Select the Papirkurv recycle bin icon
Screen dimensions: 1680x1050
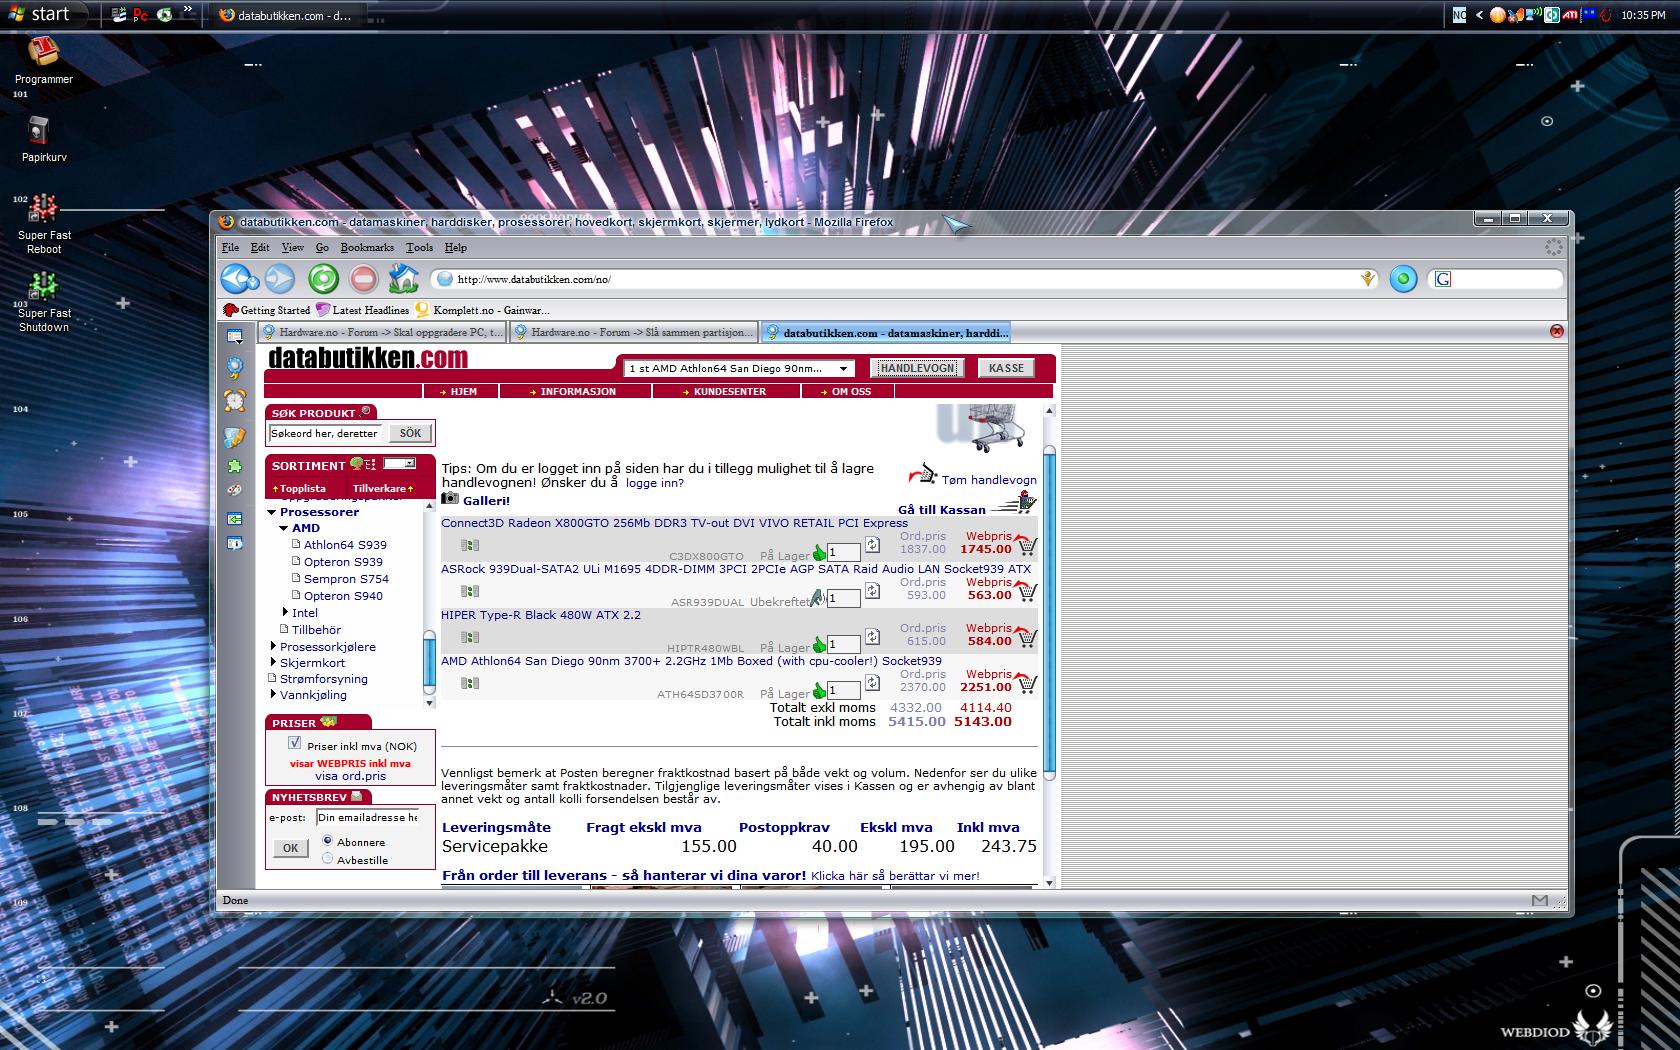tap(39, 131)
